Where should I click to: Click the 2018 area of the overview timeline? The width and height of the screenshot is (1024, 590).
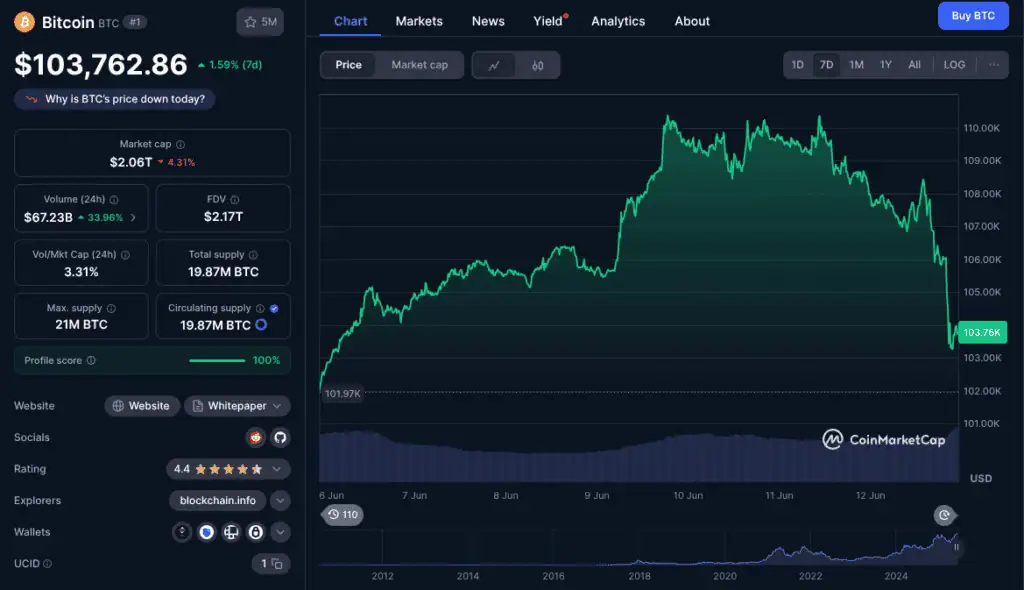tap(639, 576)
